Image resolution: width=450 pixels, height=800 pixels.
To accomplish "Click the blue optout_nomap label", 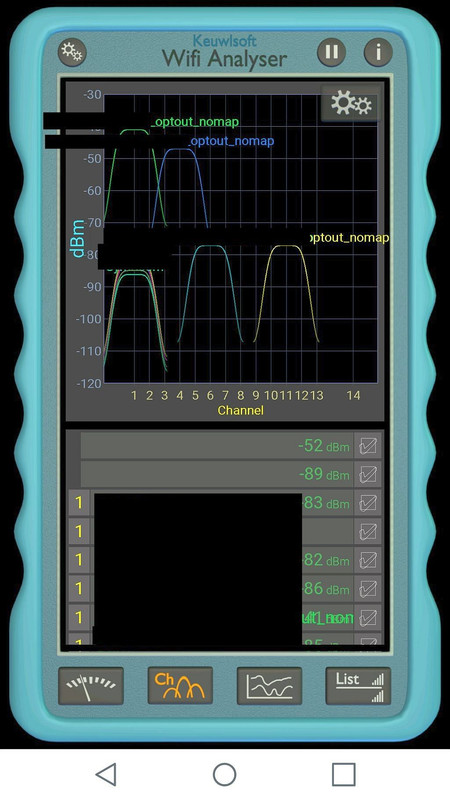I will [x=231, y=141].
